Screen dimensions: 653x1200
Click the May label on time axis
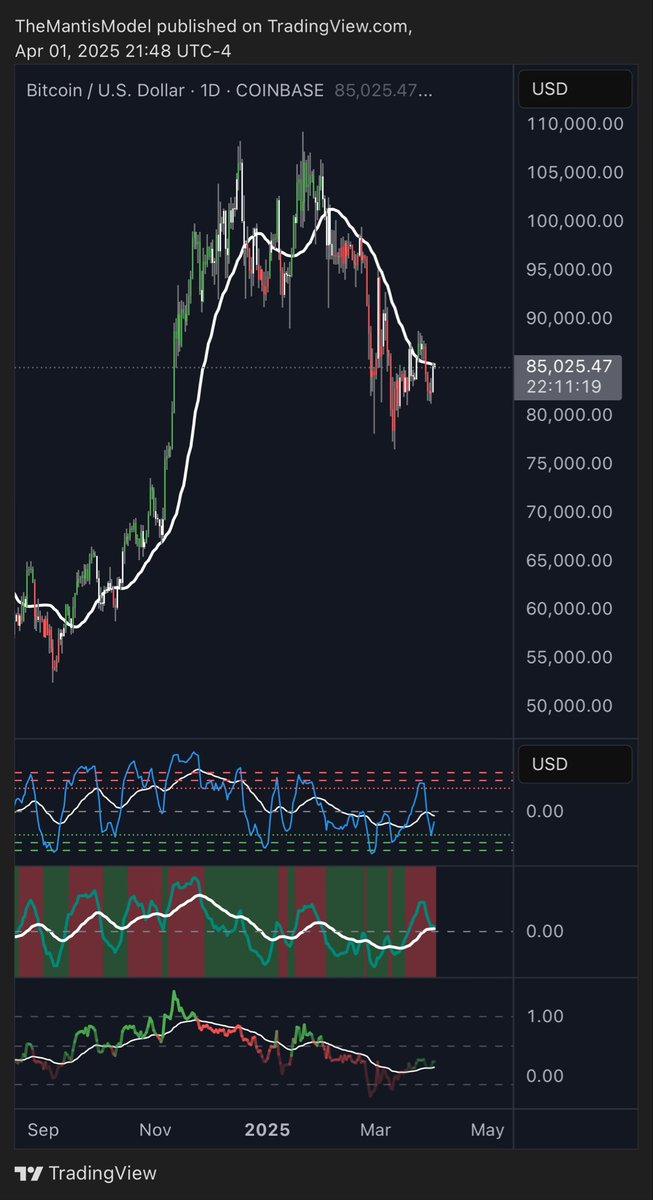[487, 1130]
